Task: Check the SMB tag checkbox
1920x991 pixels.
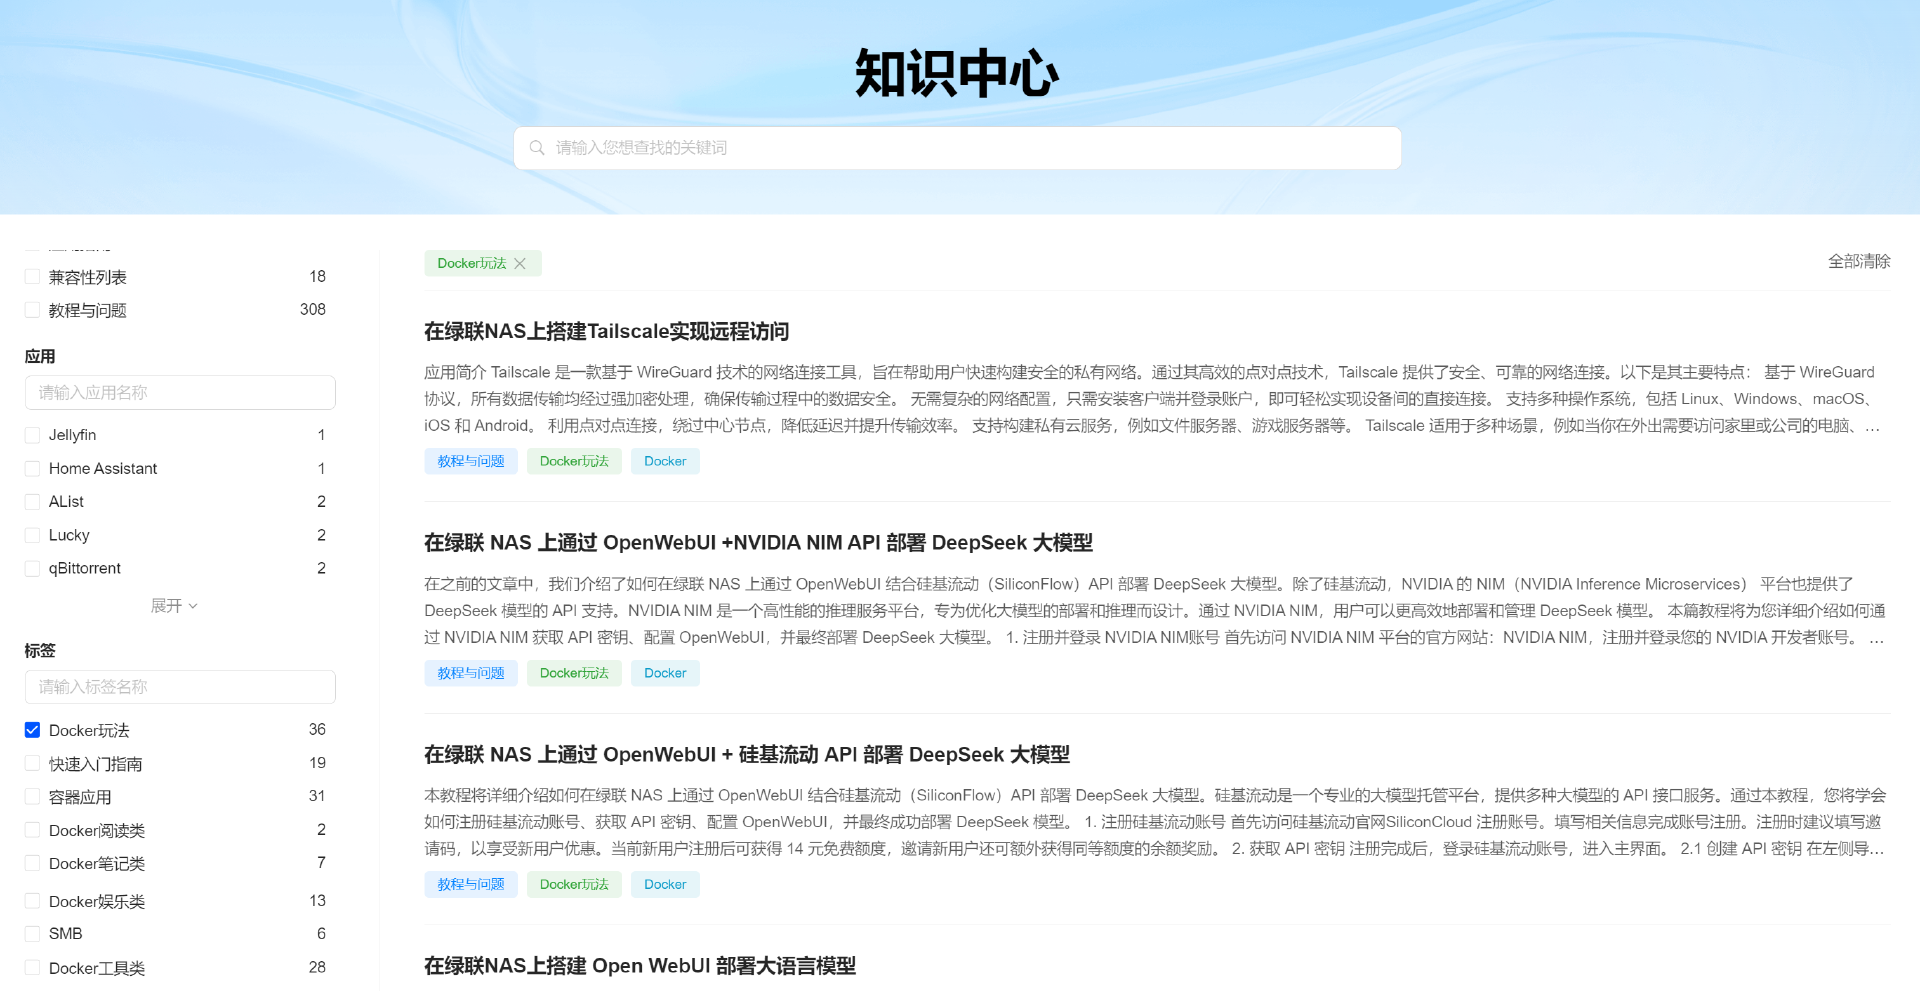Action: (32, 934)
